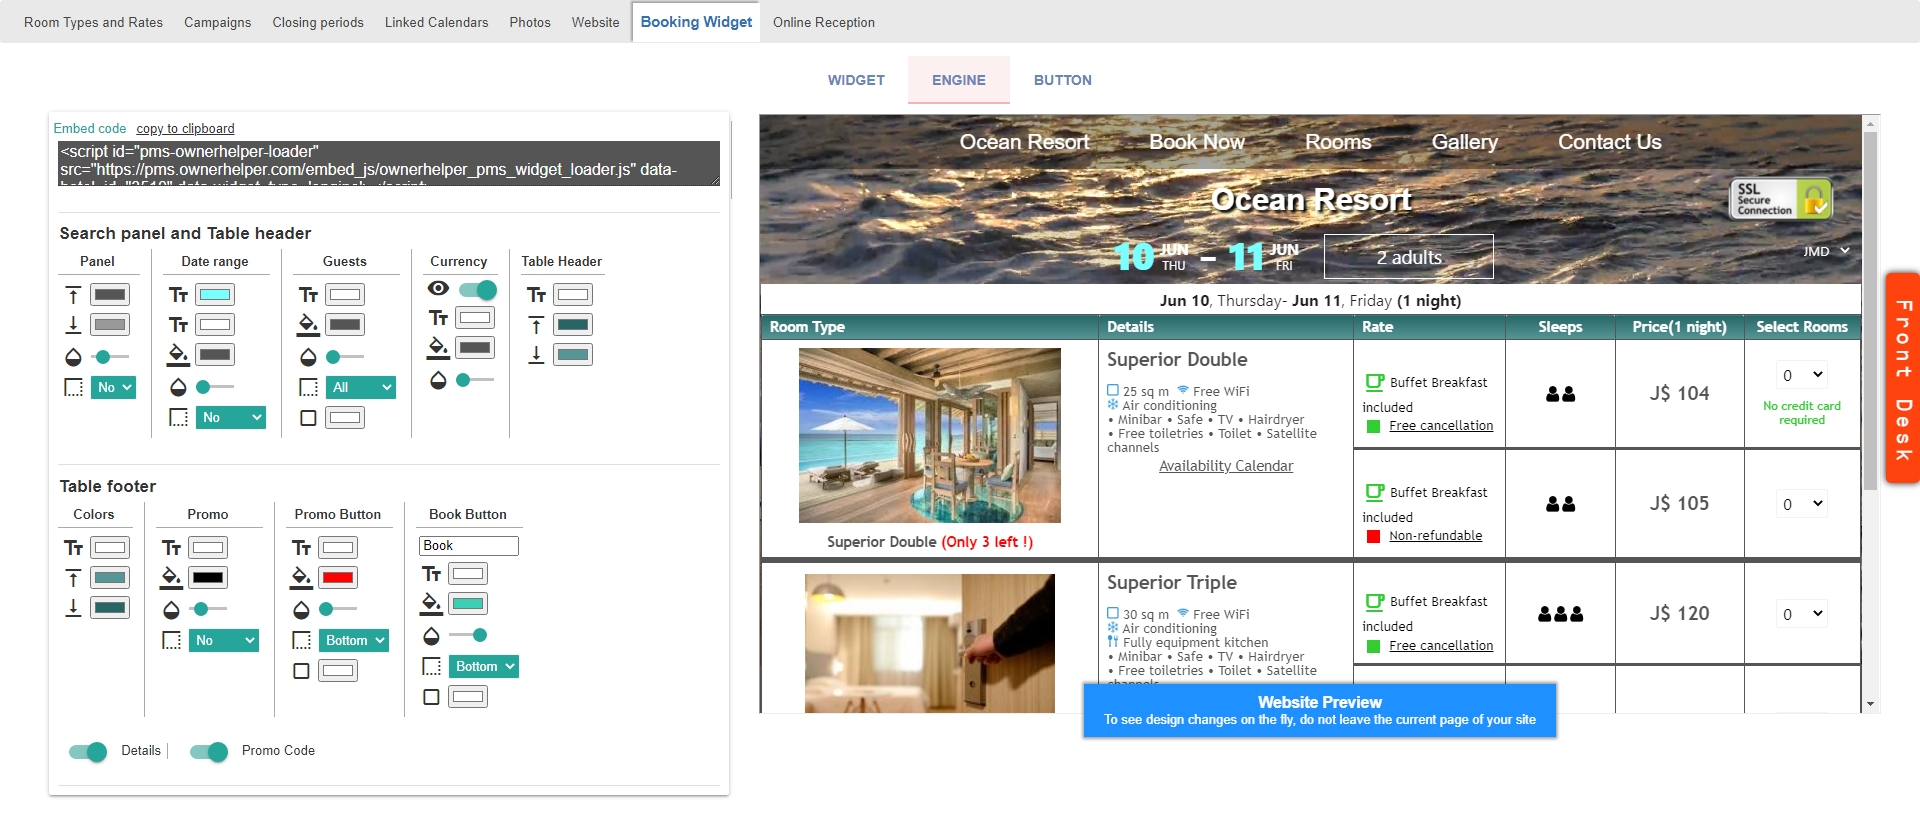This screenshot has height=816, width=1920.
Task: Click the Guests fill bucket icon
Action: [x=308, y=324]
